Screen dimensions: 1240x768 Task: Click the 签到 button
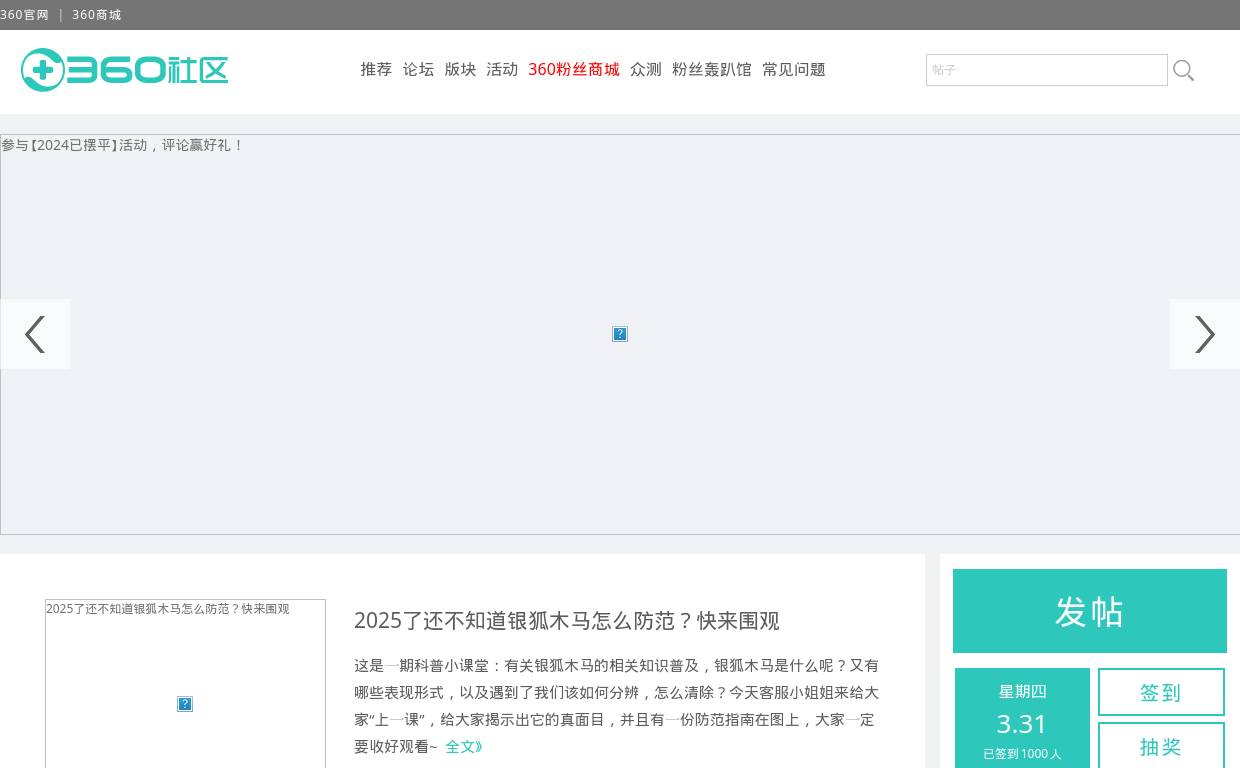pyautogui.click(x=1161, y=692)
